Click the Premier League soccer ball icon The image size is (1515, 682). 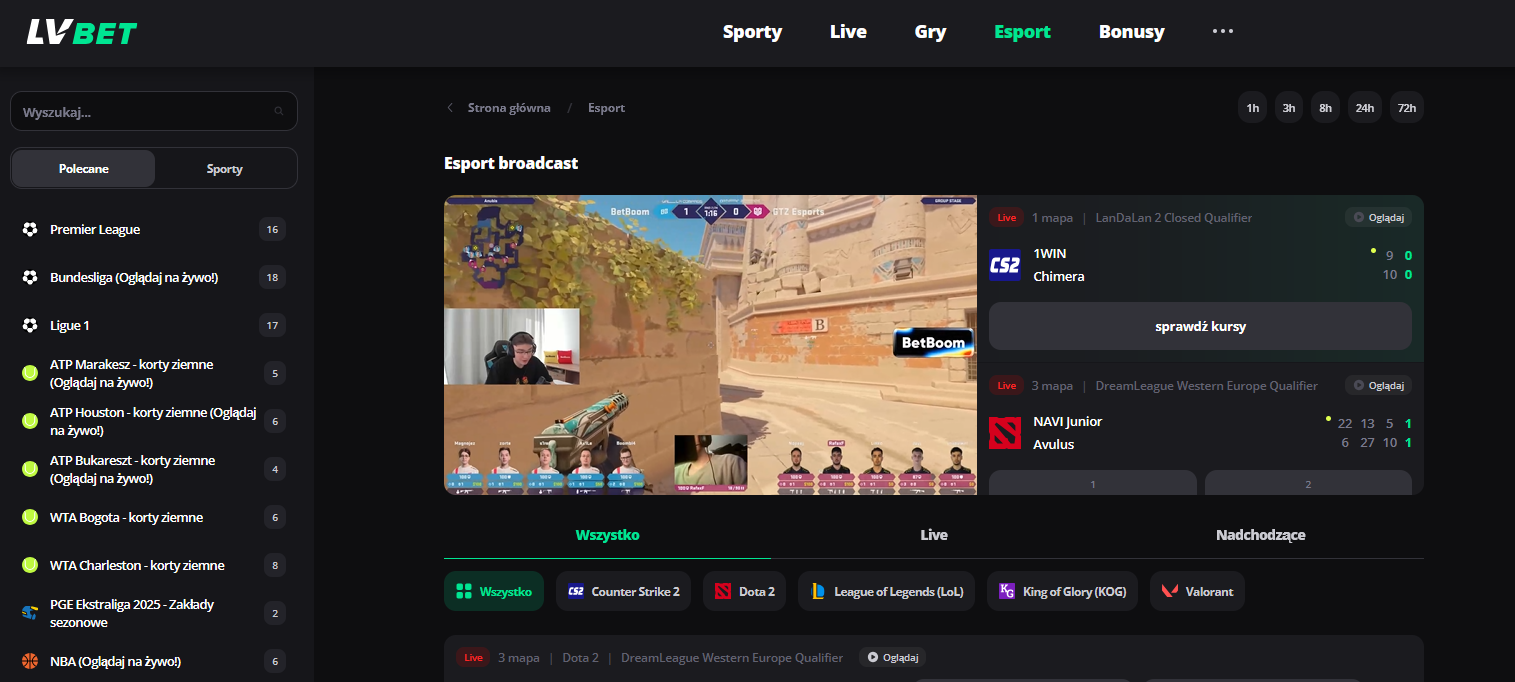(x=30, y=230)
